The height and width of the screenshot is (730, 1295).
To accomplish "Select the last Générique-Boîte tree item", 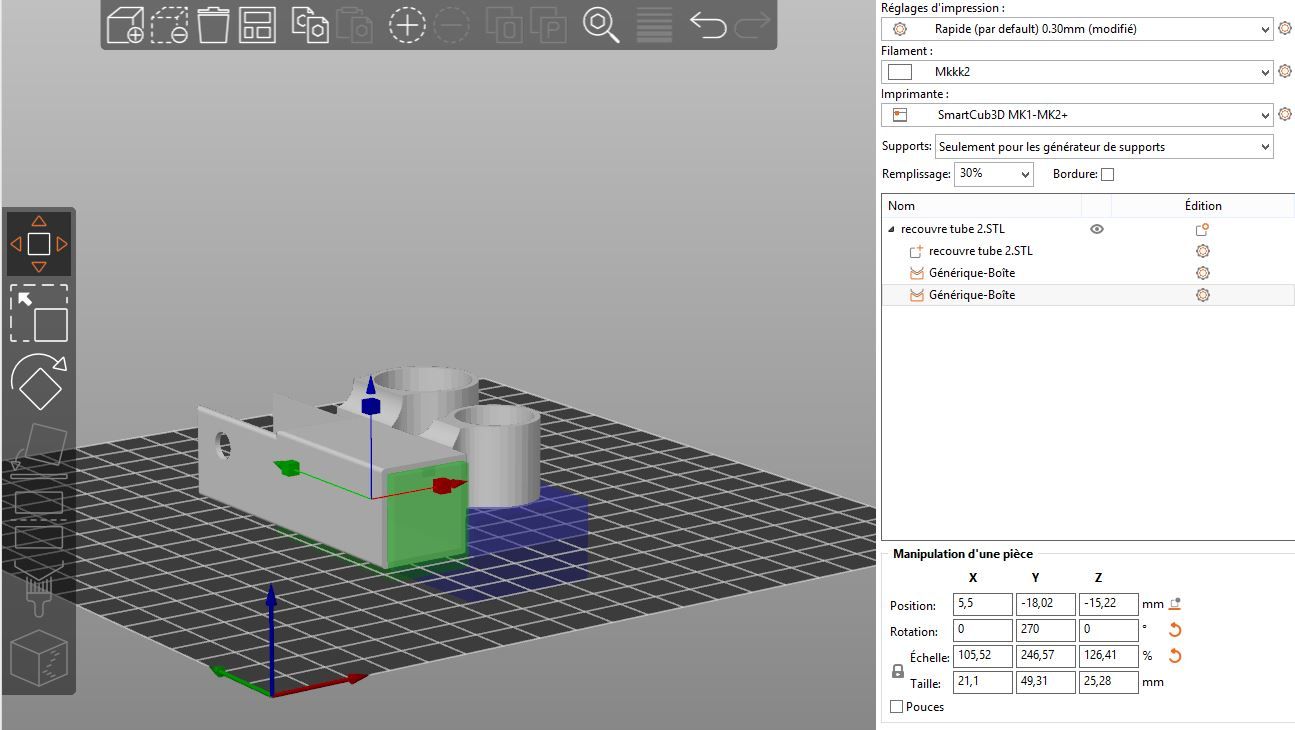I will 972,295.
